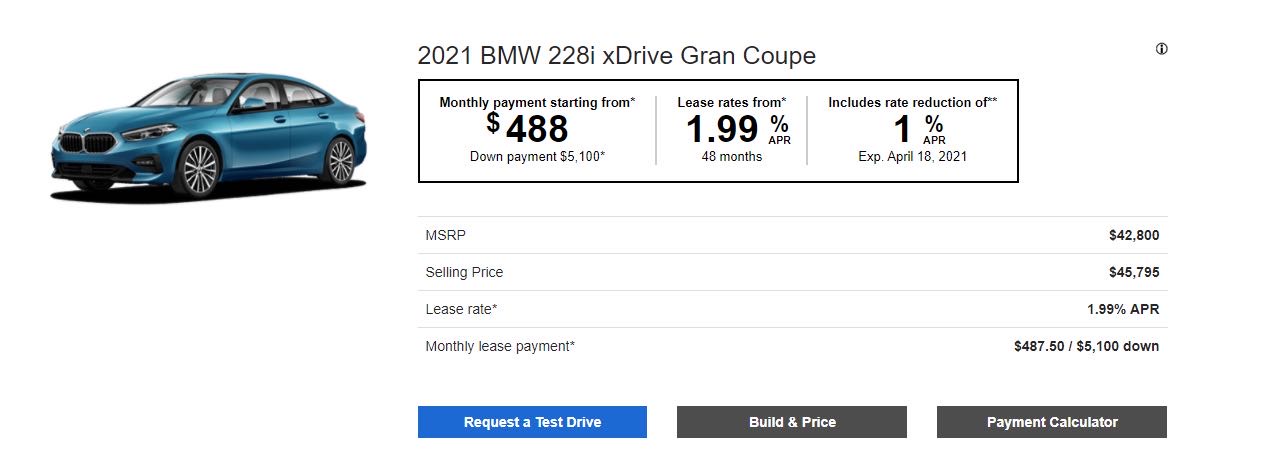Viewport: 1283px width, 471px height.
Task: Click the $45,795 selling price value
Action: pyautogui.click(x=1133, y=272)
